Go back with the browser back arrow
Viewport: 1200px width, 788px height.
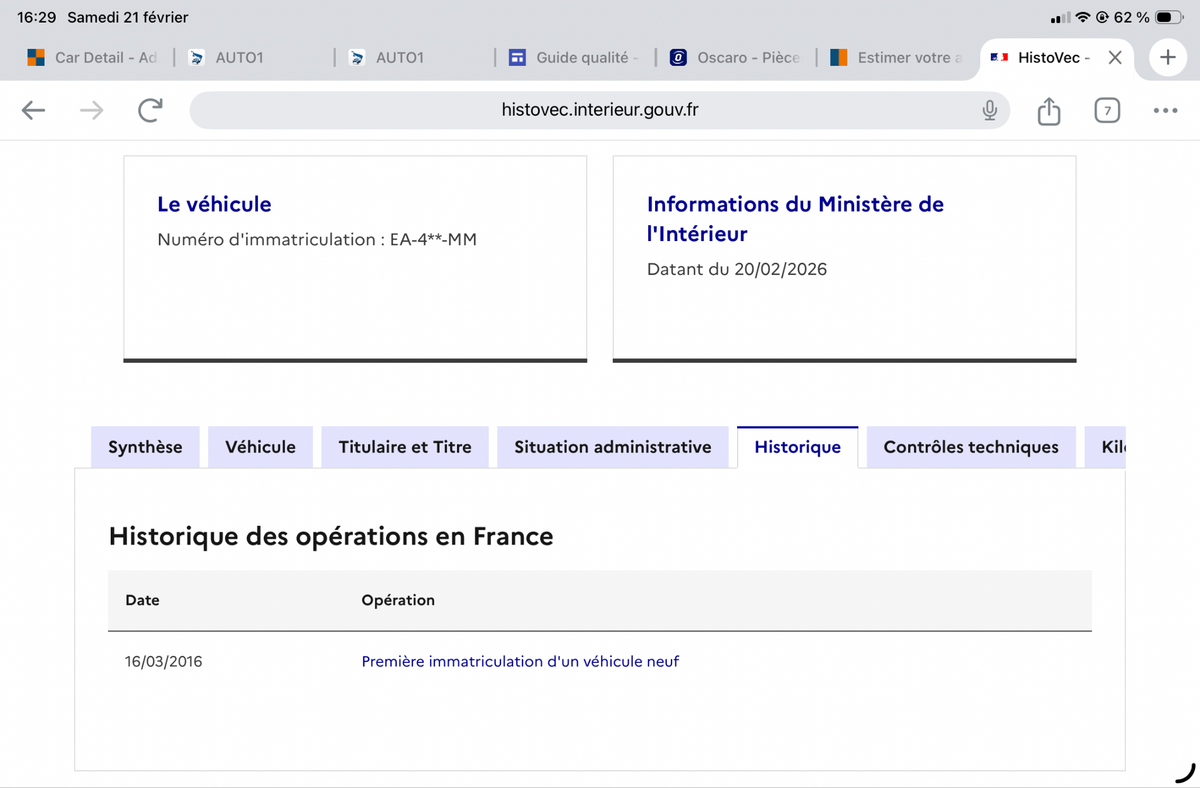pyautogui.click(x=34, y=111)
